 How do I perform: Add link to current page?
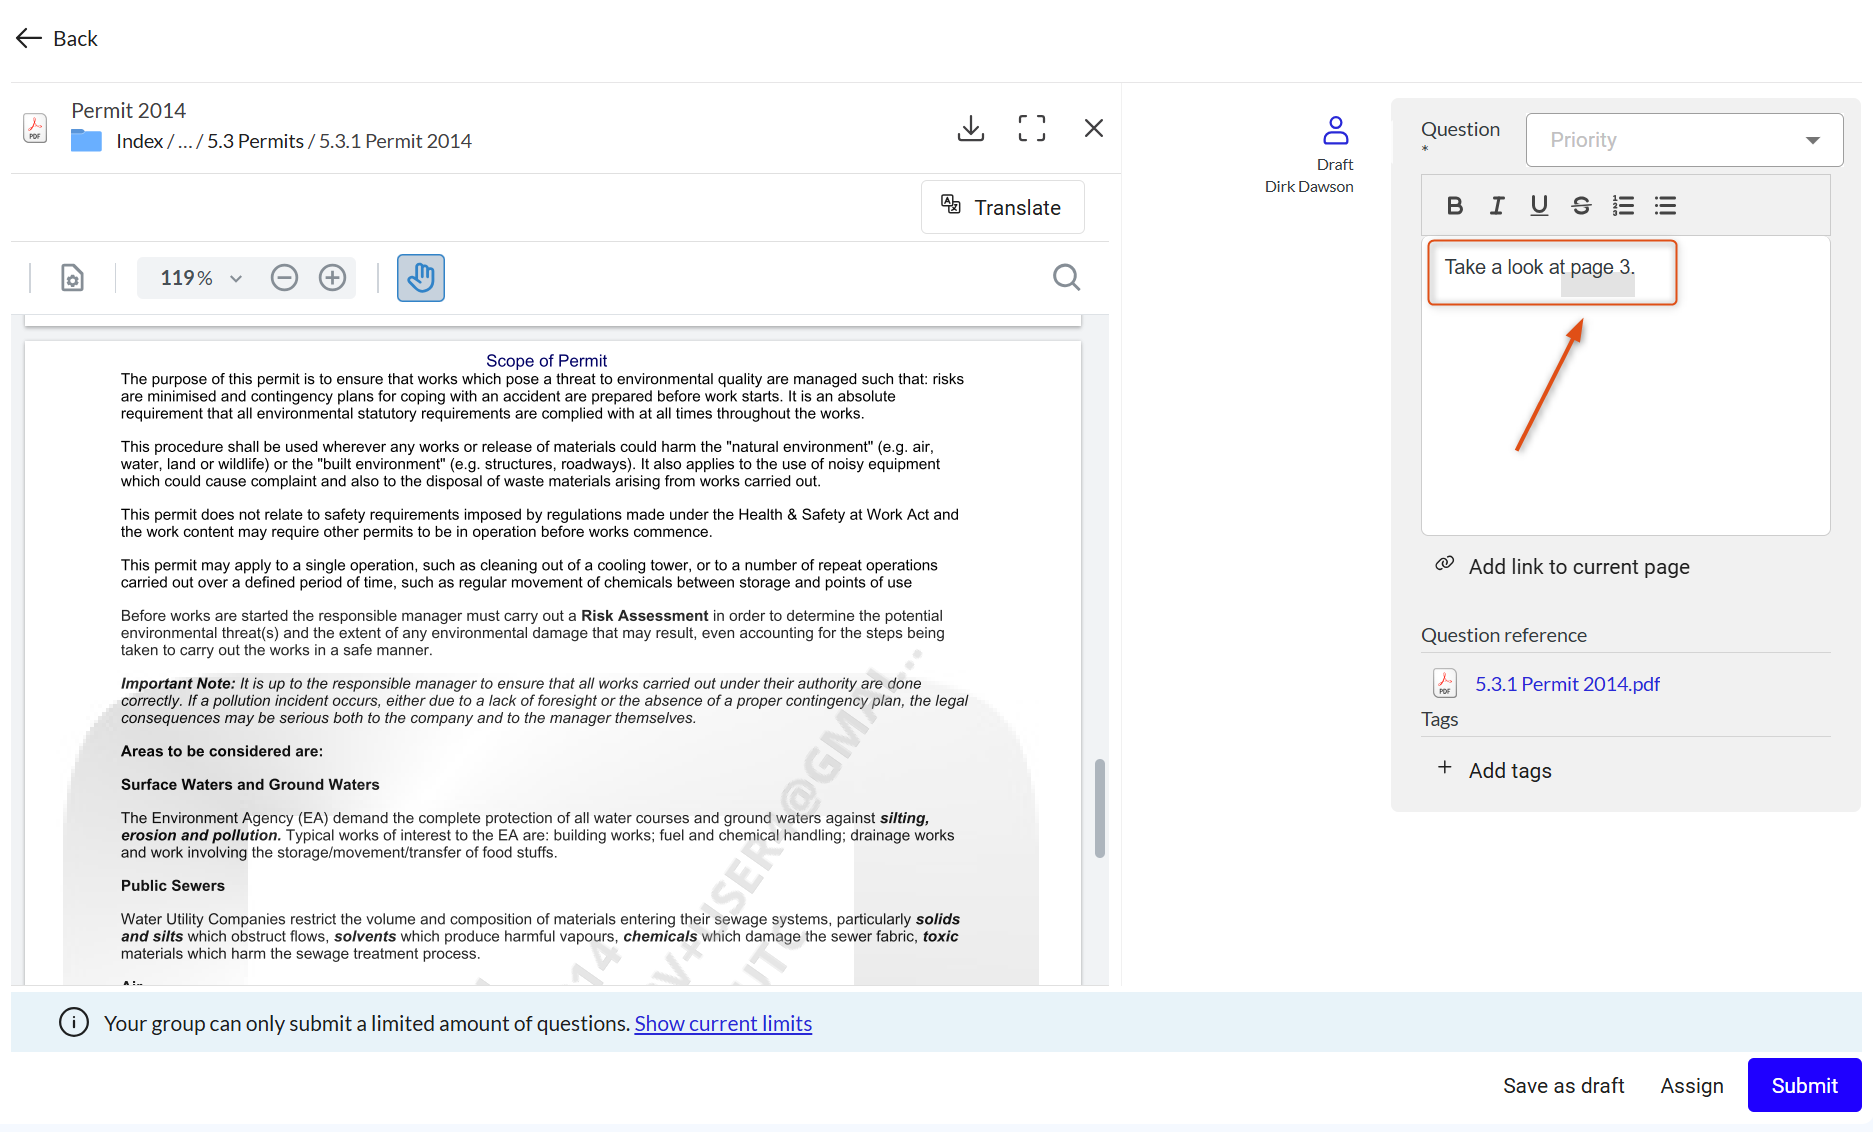1562,567
